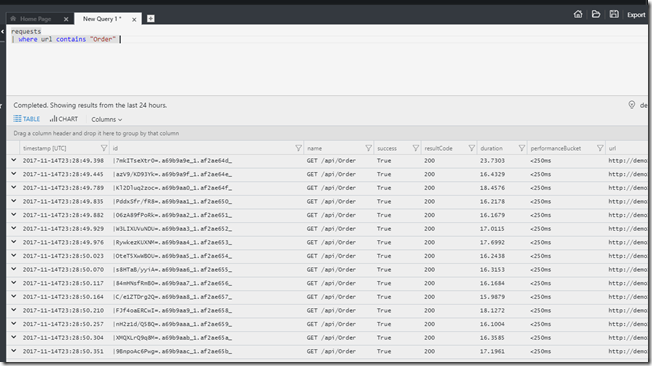Close the New Query 1 tab
652x366 pixels.
(x=134, y=19)
